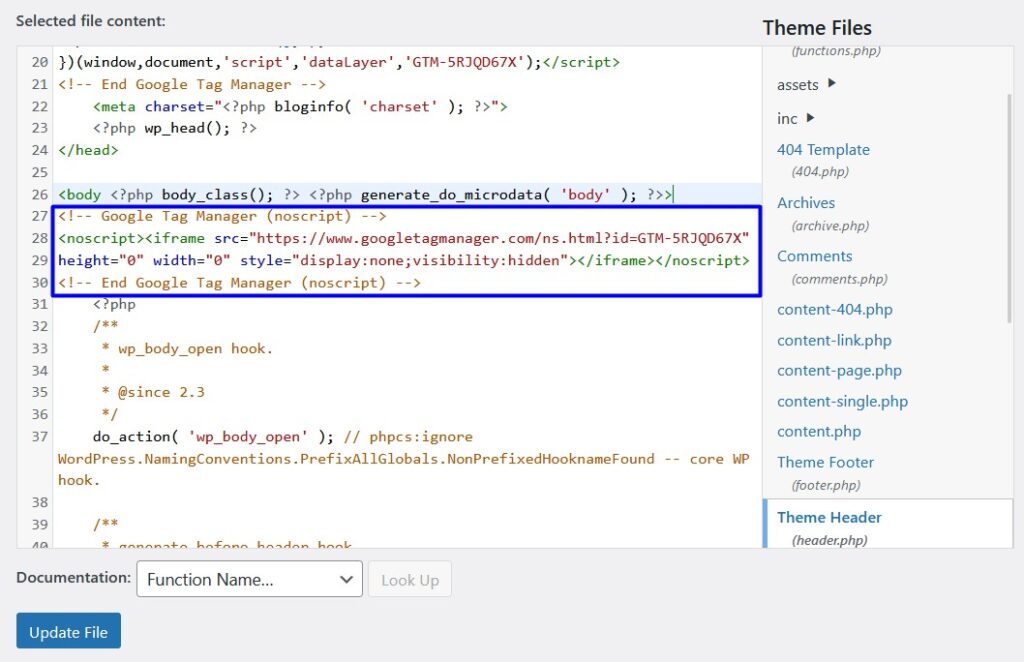Click the 'Selected file content:' label
The image size is (1024, 662).
[90, 21]
